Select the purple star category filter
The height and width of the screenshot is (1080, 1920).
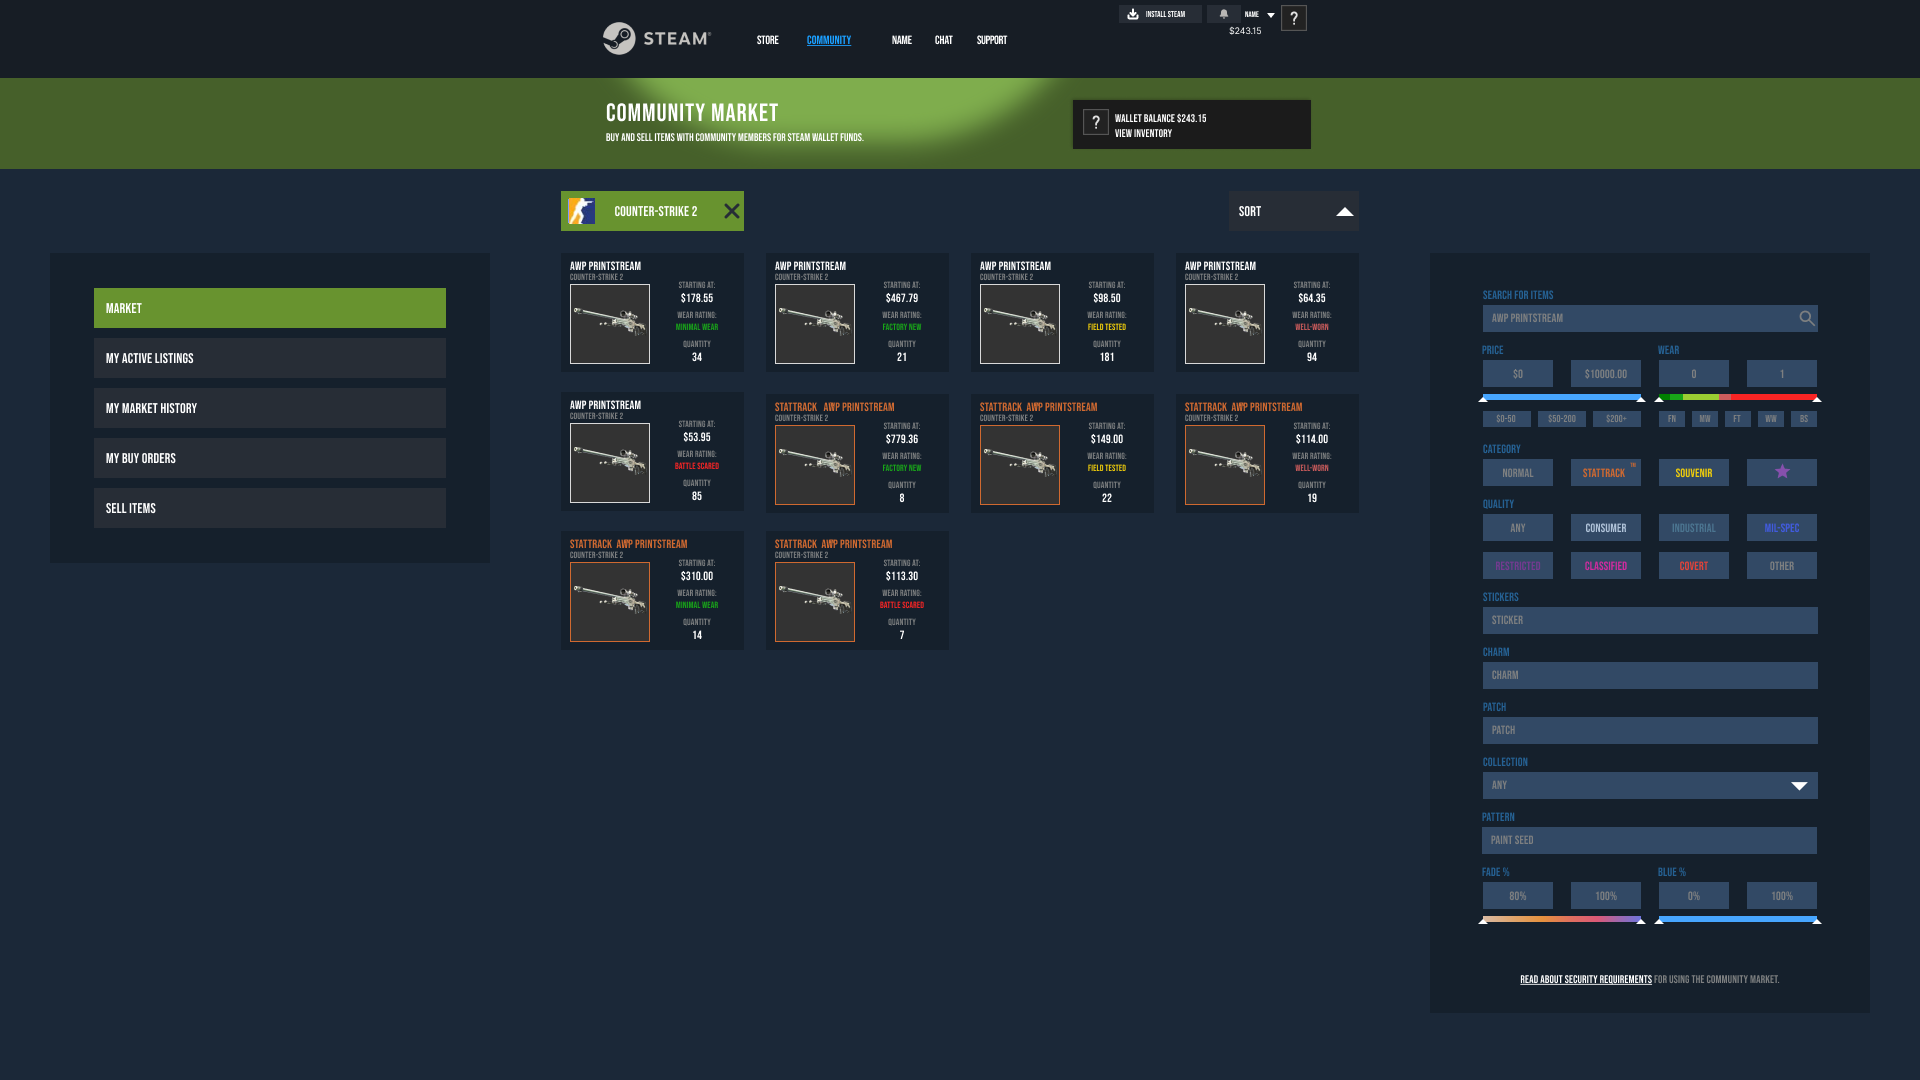(x=1781, y=472)
